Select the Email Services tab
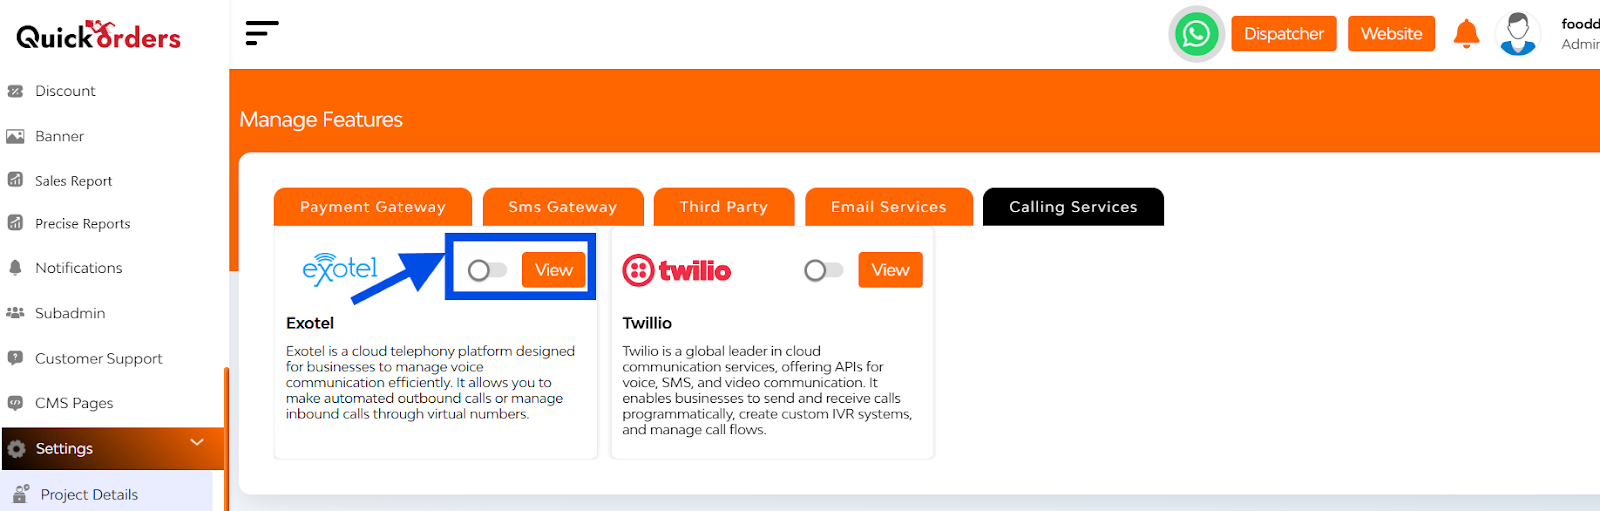The image size is (1600, 511). [889, 206]
